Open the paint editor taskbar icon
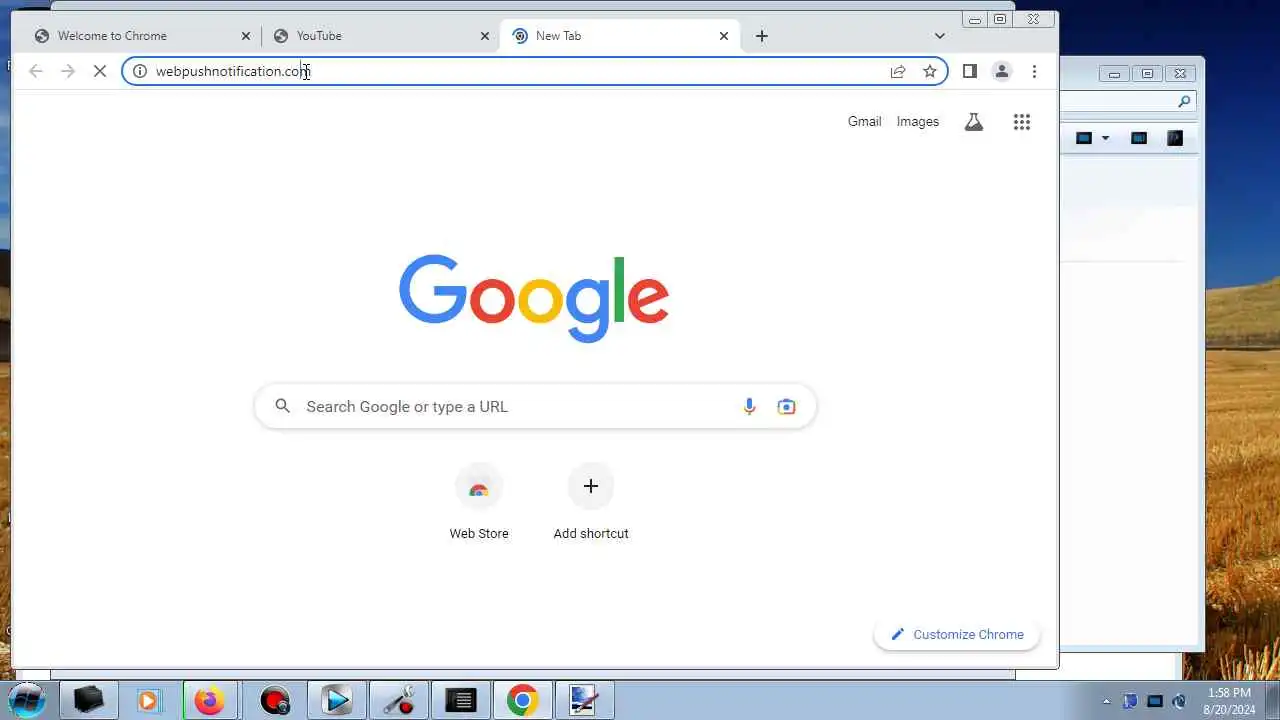Screen dimensions: 1280x720 [x=584, y=701]
